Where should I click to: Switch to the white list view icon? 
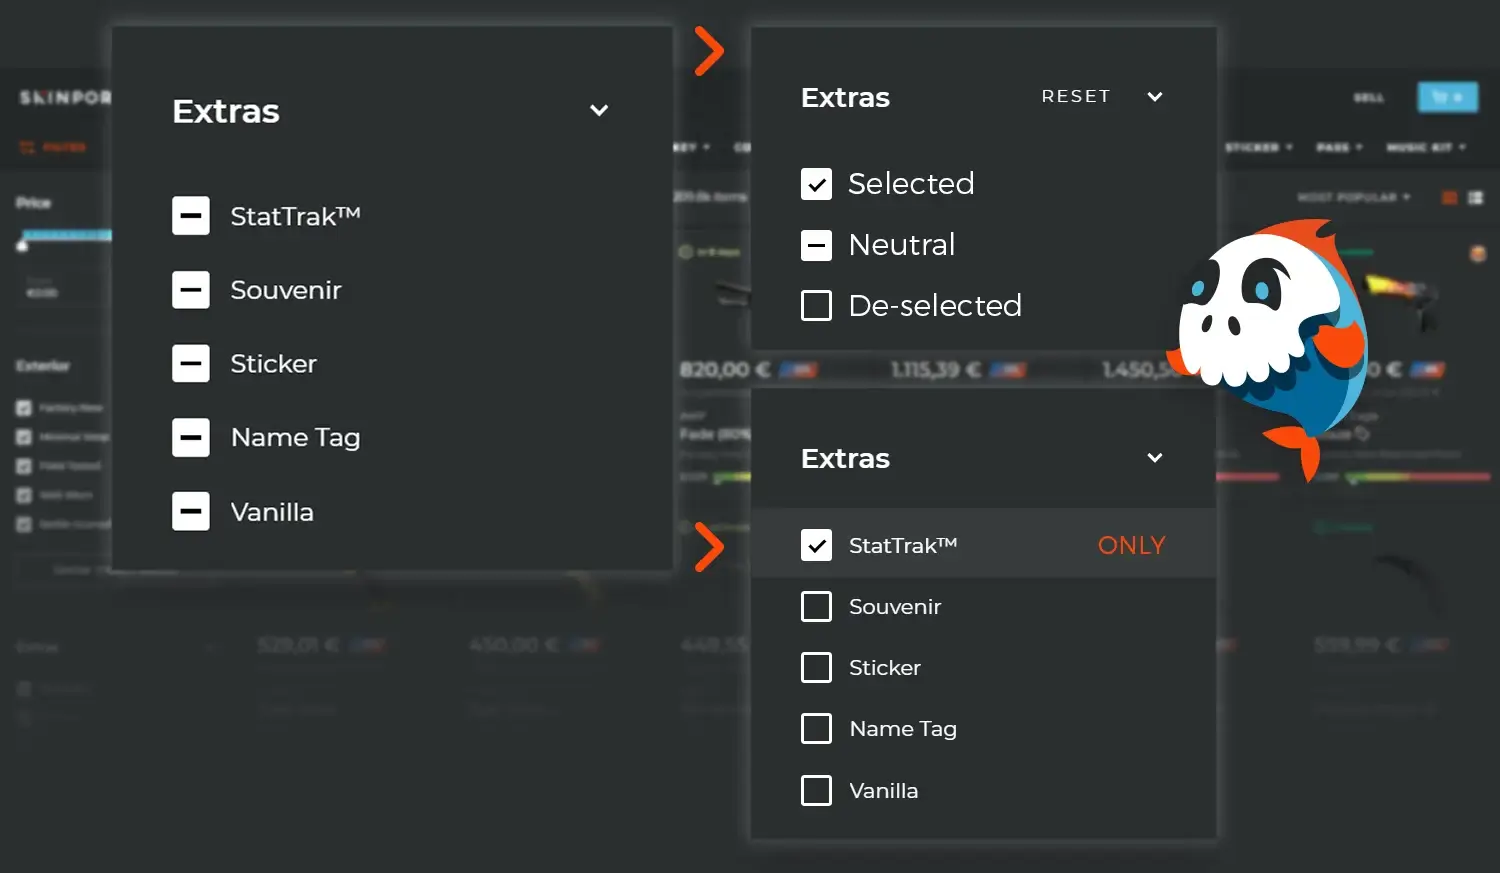click(x=1475, y=198)
